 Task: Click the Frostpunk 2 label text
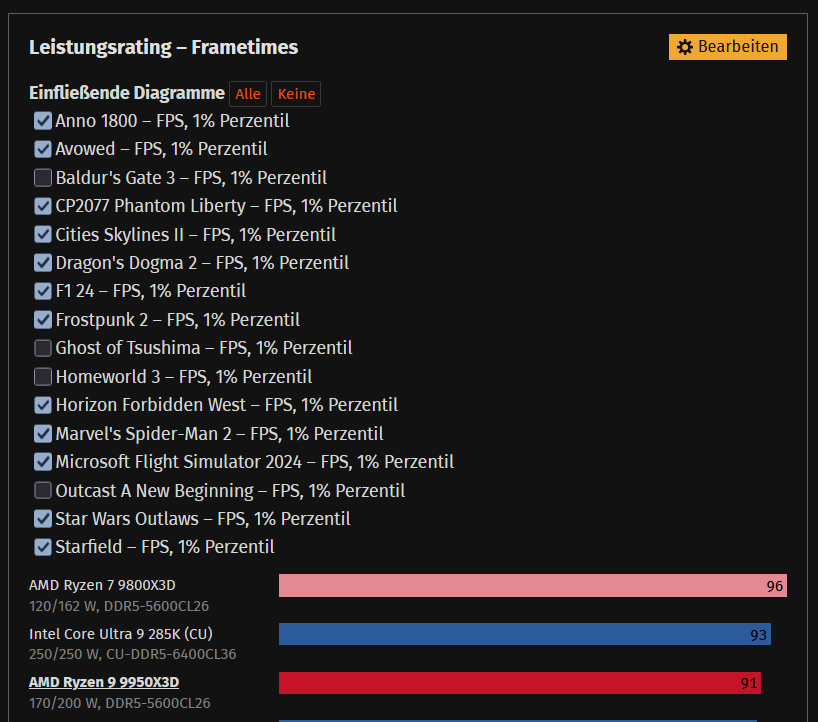[178, 320]
